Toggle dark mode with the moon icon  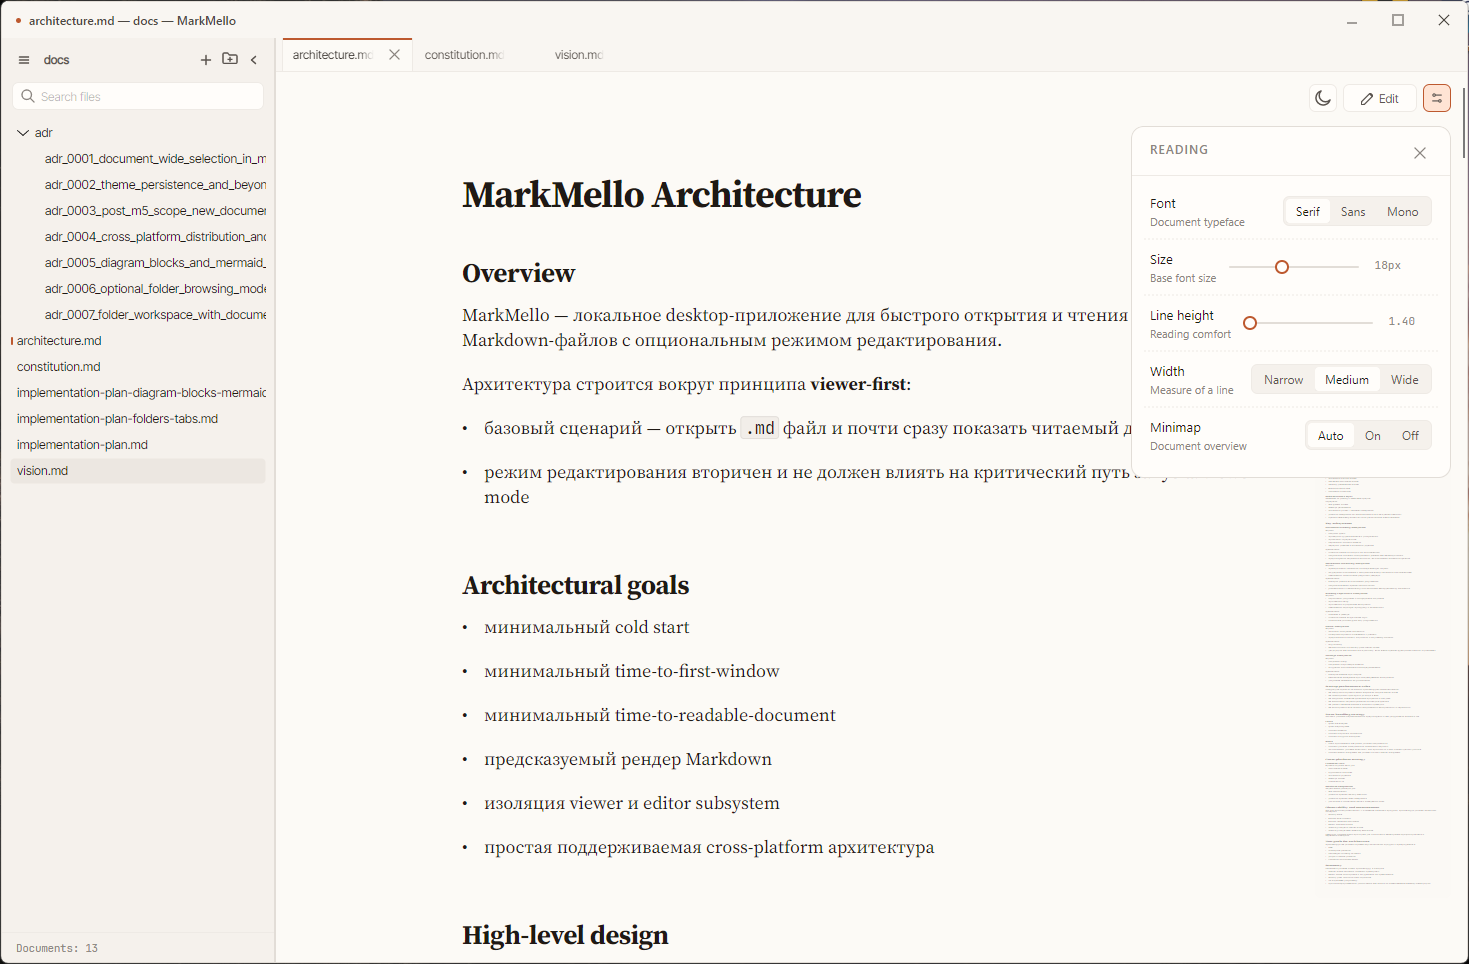coord(1323,98)
